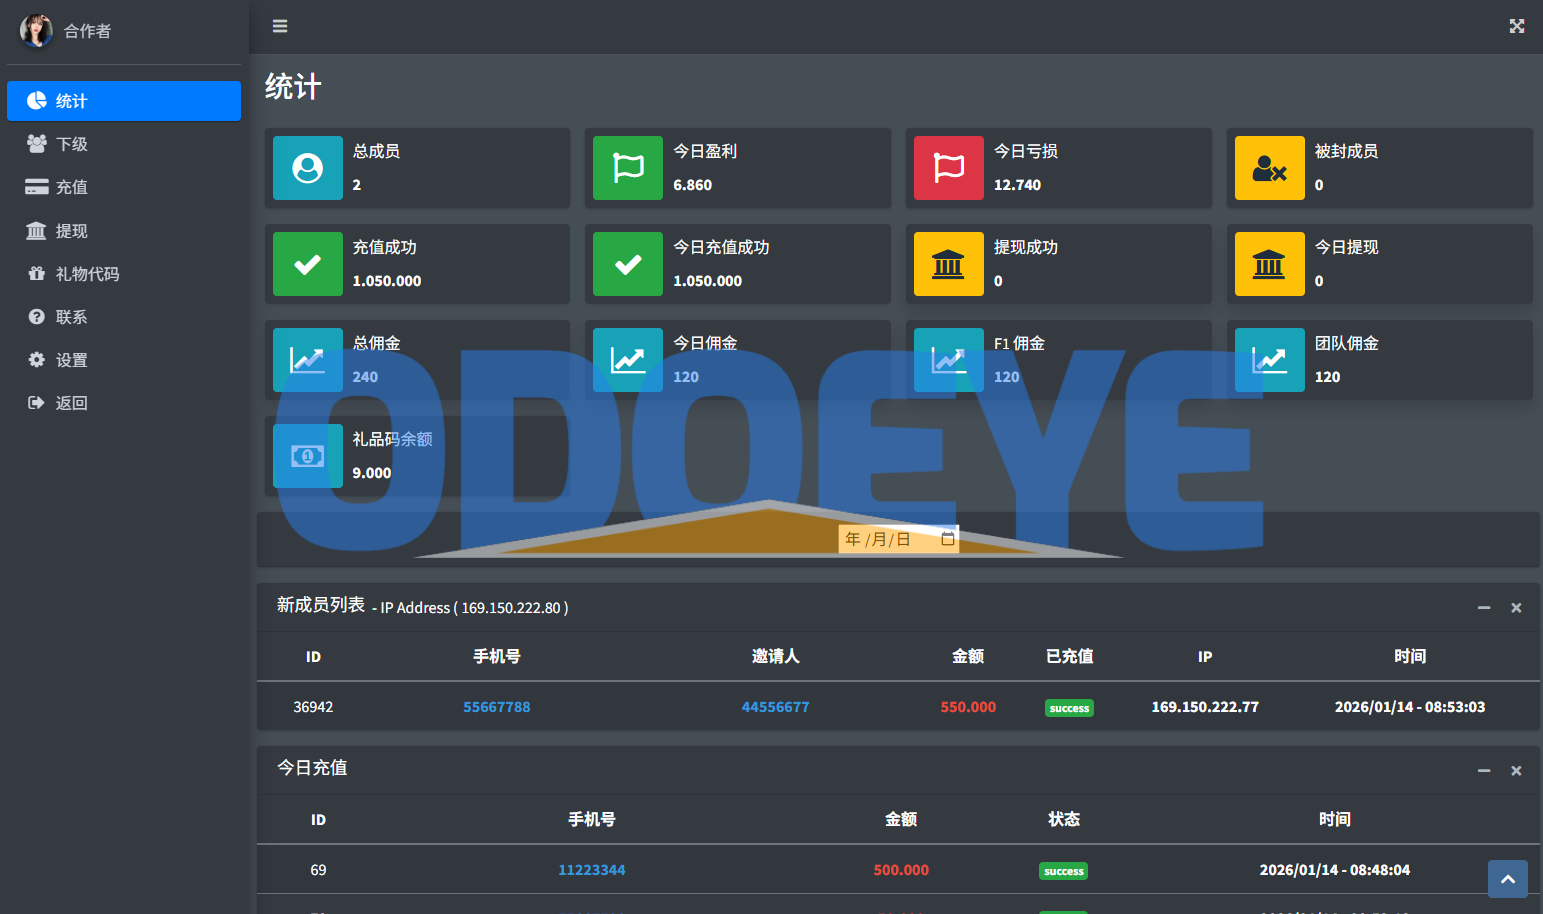Click the 礼品码余额 money bill icon
Viewport: 1543px width, 914px height.
308,456
